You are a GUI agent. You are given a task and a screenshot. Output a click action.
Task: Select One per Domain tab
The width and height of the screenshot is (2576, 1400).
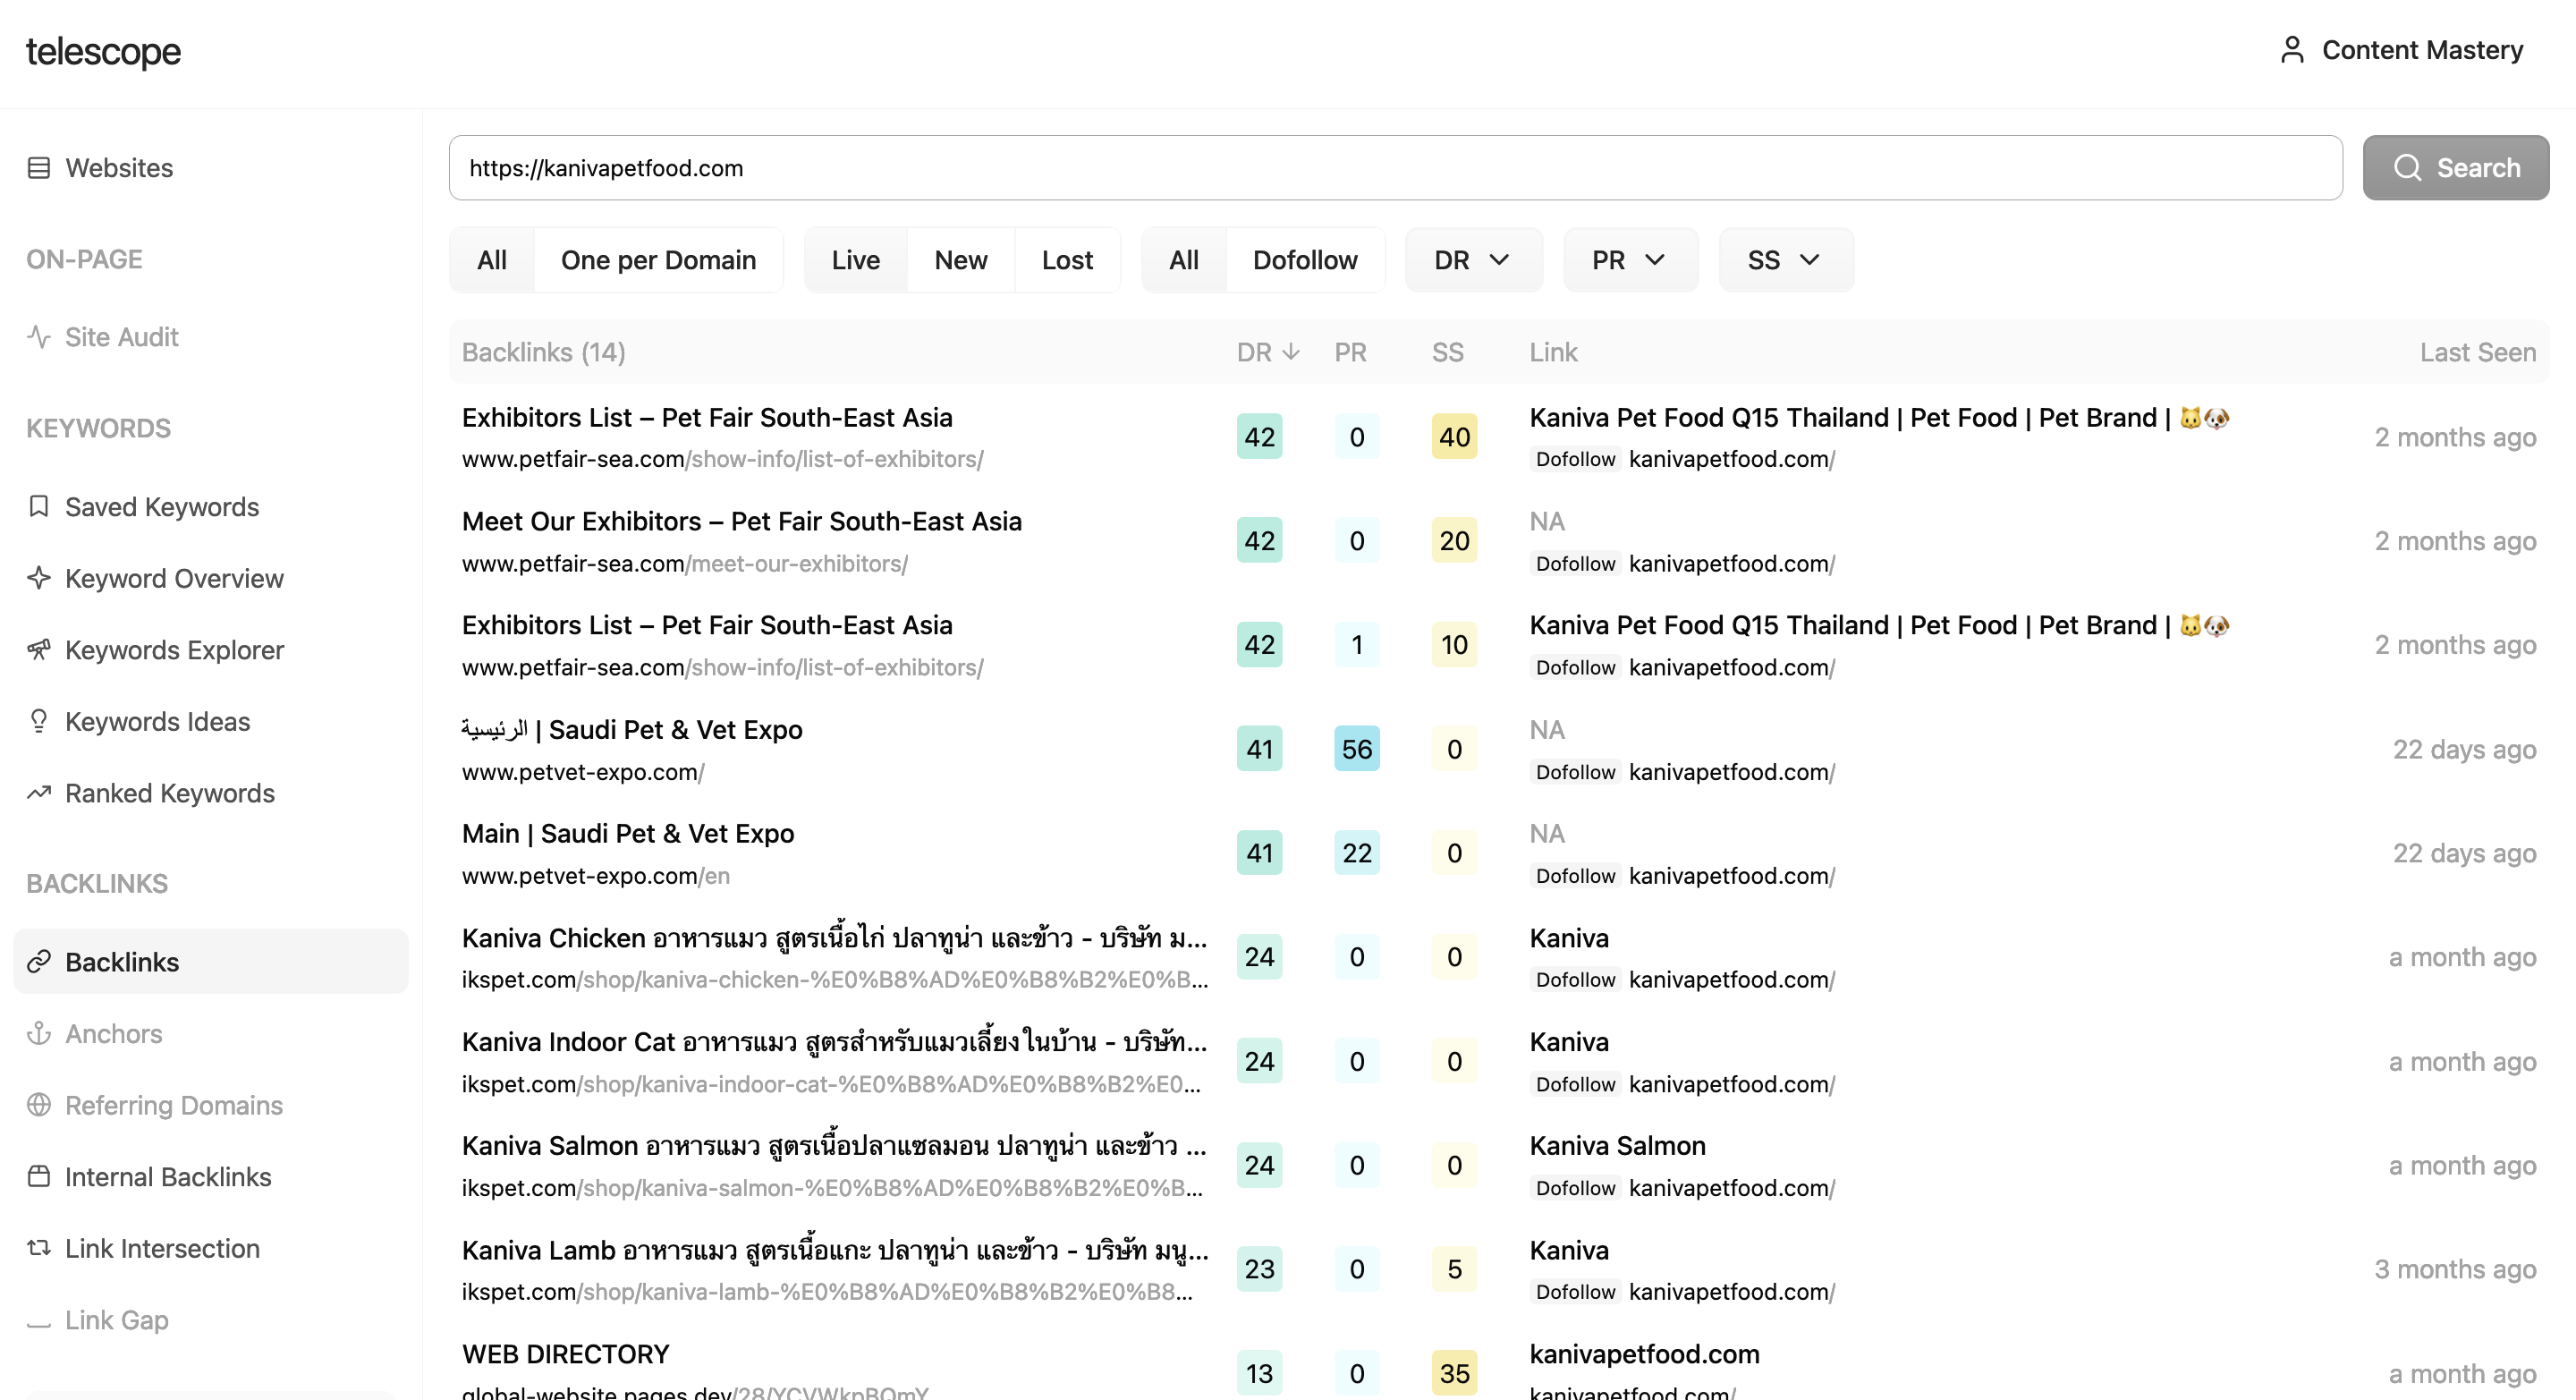tap(658, 260)
